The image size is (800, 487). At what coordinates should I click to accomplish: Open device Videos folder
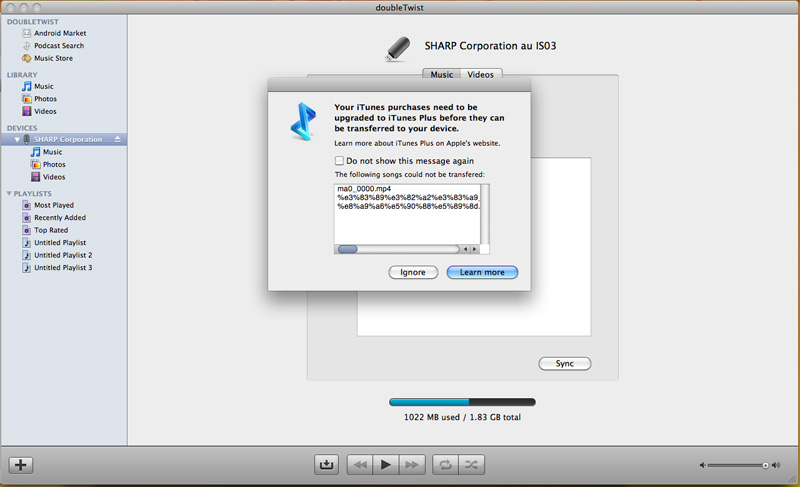pos(54,177)
